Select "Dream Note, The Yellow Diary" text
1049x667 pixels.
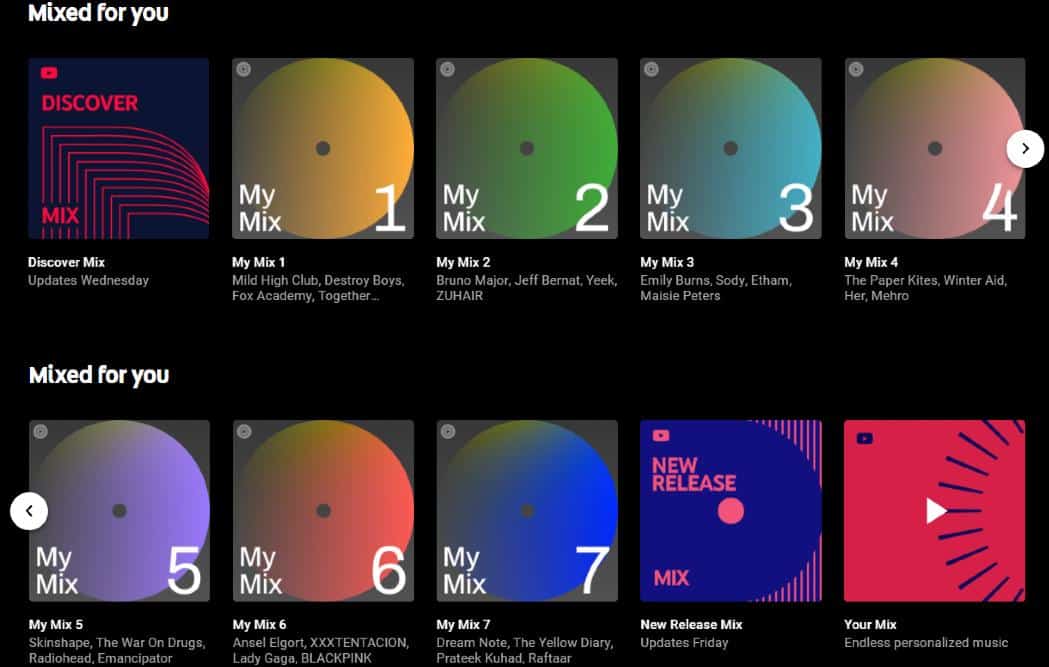pos(524,643)
